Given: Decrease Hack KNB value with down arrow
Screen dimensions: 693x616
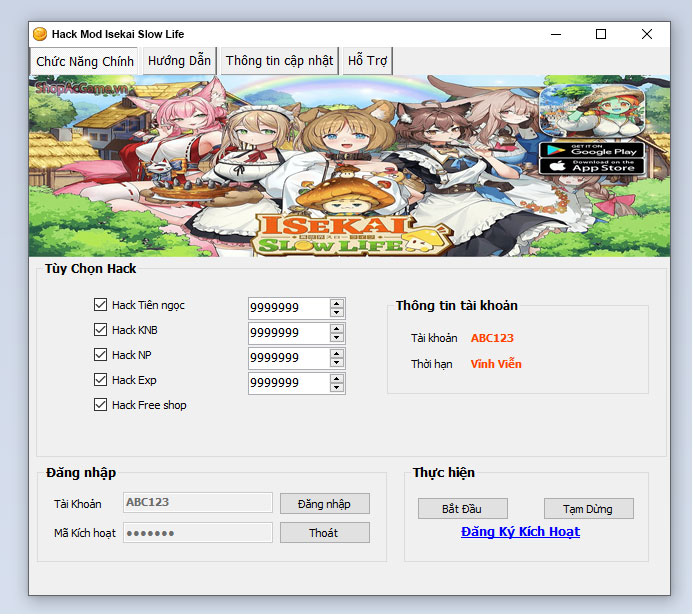Looking at the screenshot, I should 337,338.
